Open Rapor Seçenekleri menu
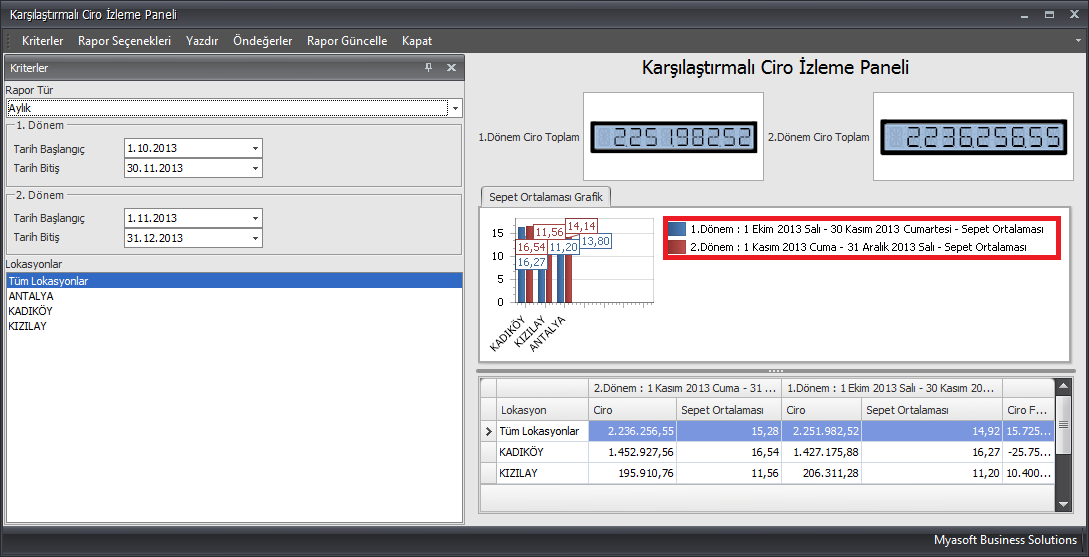1089x557 pixels. (124, 41)
